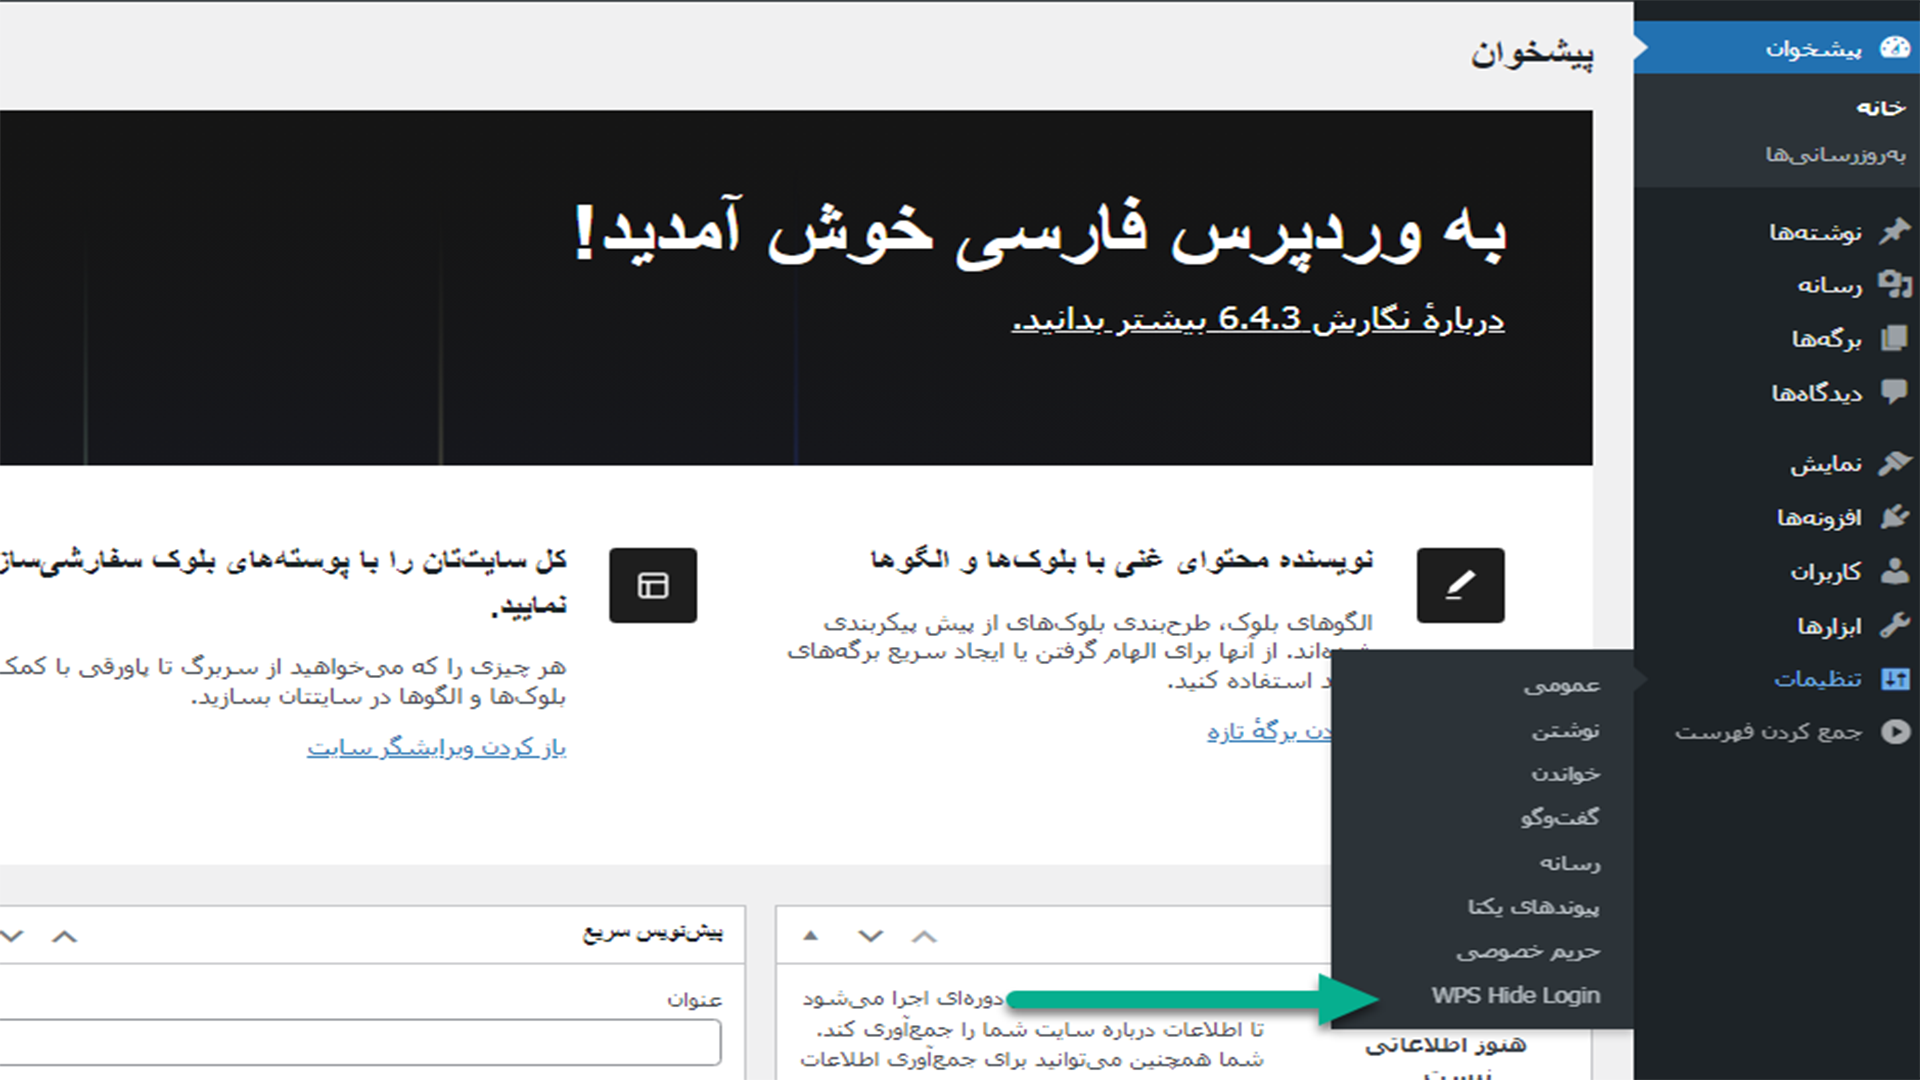Click the Quick Draft heading (پیش‌نویس سریع)
1920x1080 pixels.
click(x=653, y=932)
